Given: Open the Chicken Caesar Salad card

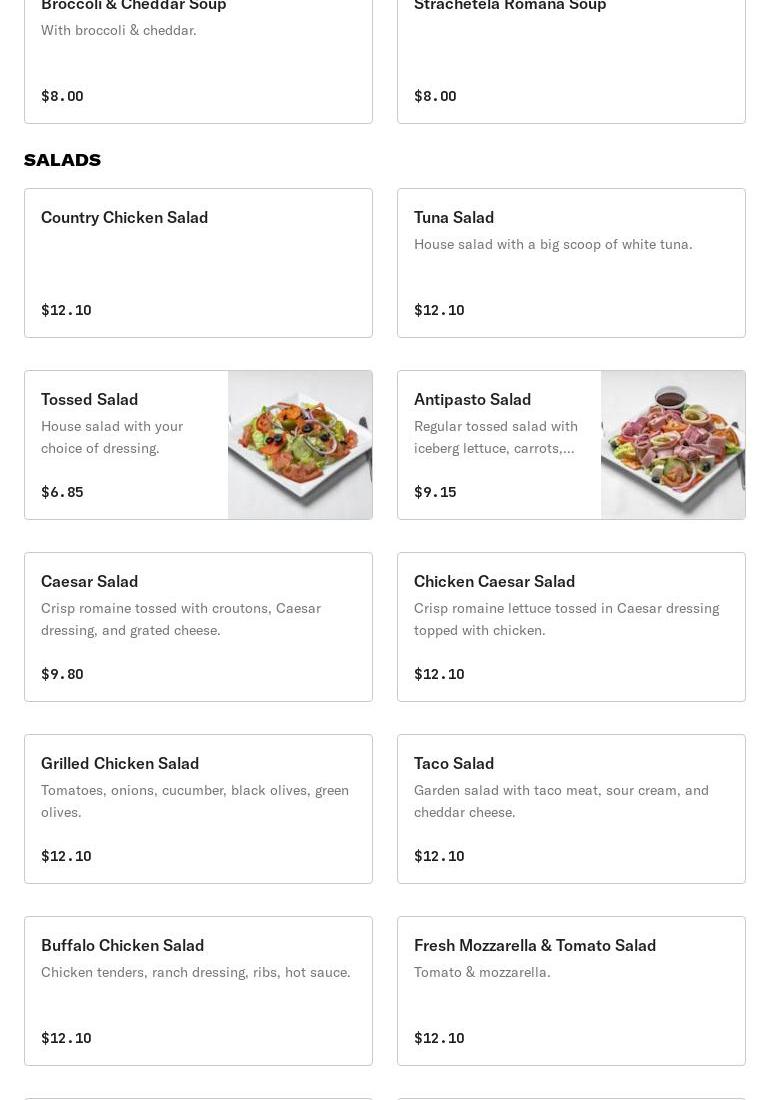Looking at the screenshot, I should [571, 626].
